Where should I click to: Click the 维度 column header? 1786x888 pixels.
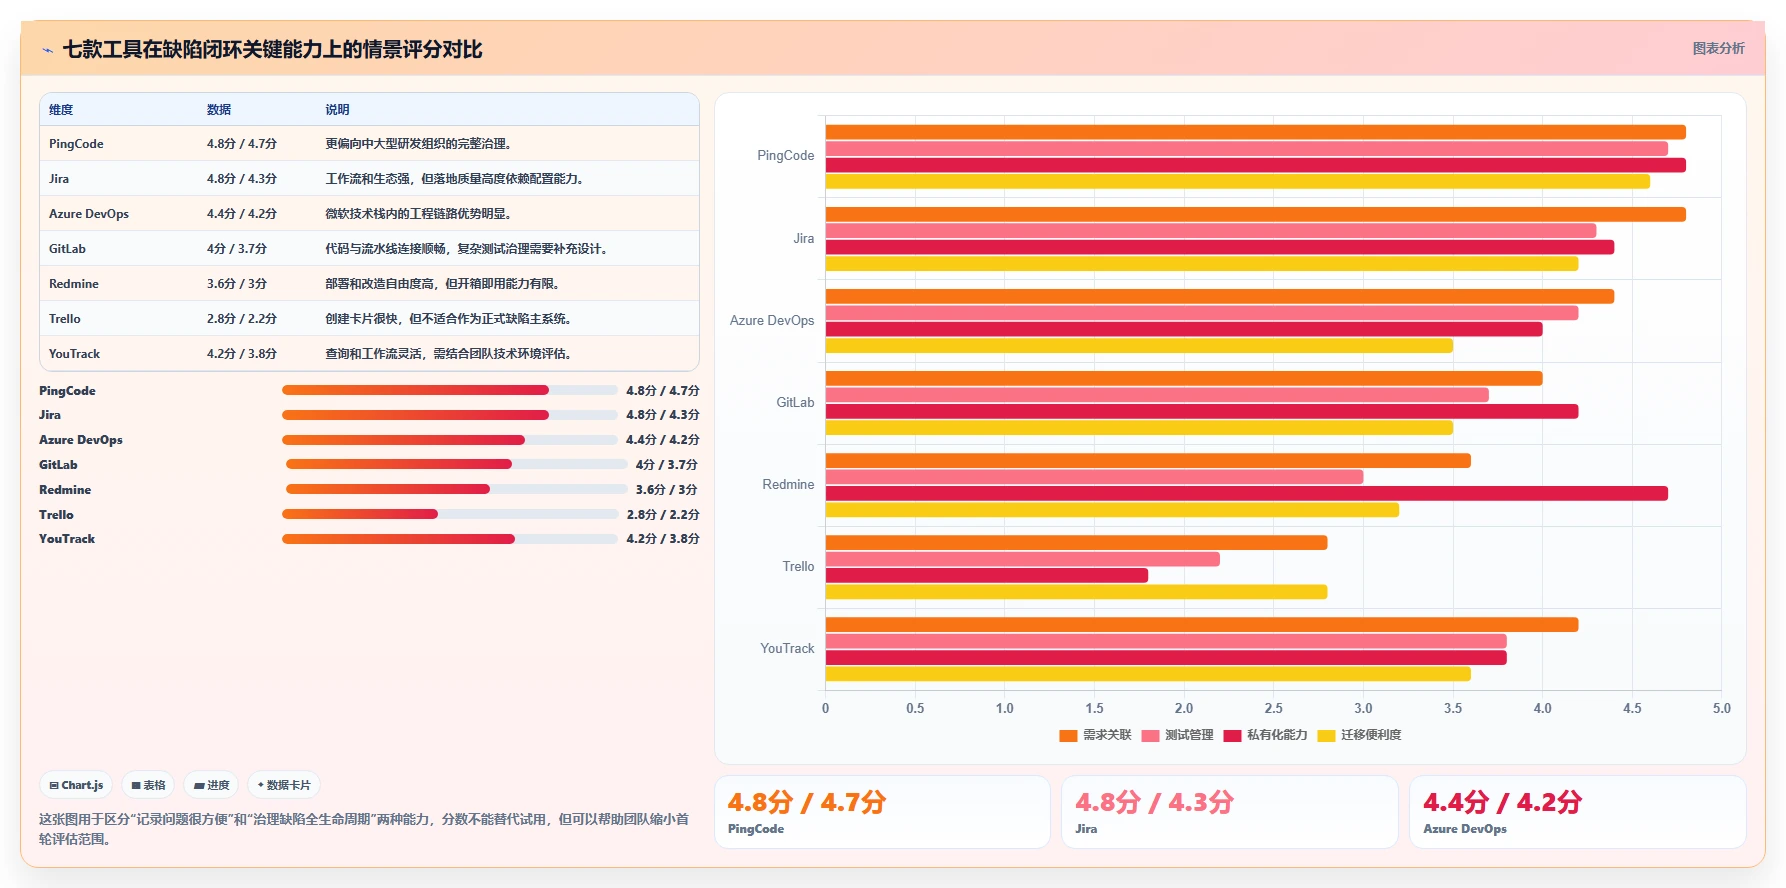point(61,110)
